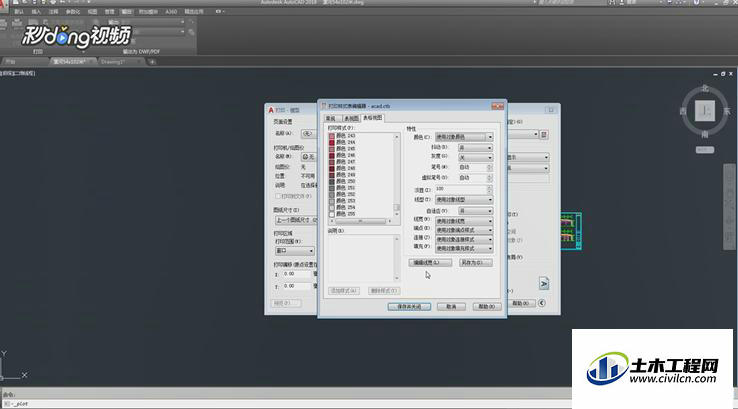Image resolution: width=738 pixels, height=409 pixels.
Task: Open the 线型(T) linetype dropdown
Action: point(464,200)
